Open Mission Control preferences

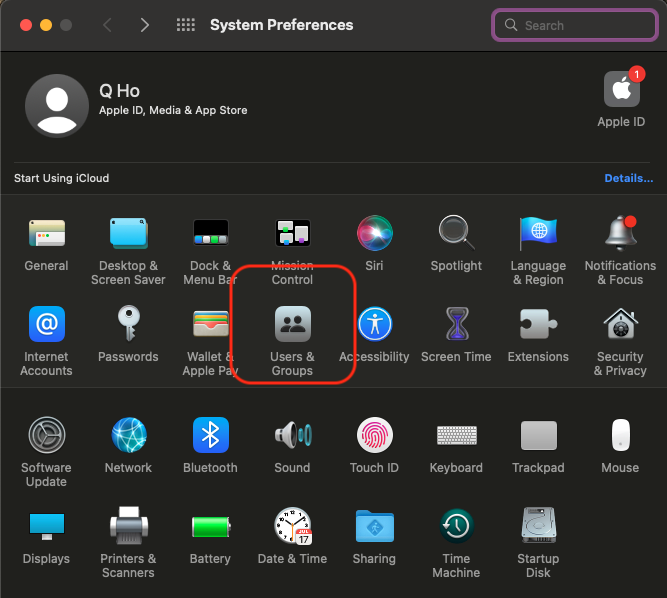293,233
